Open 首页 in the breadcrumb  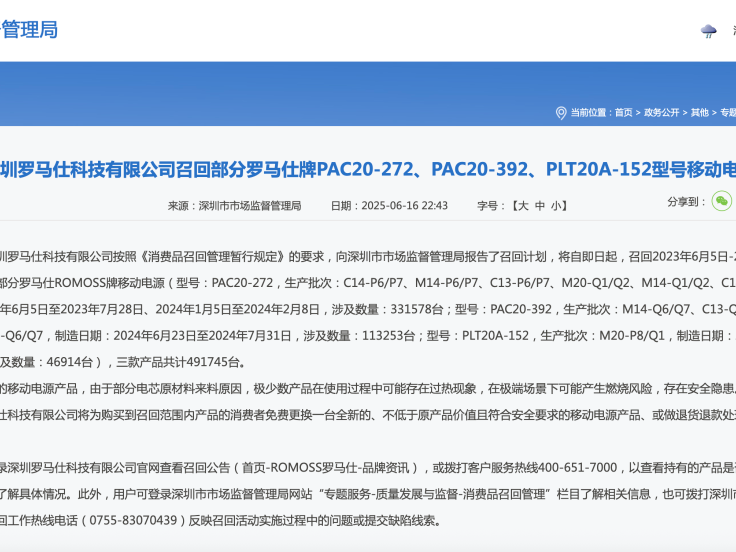[623, 113]
